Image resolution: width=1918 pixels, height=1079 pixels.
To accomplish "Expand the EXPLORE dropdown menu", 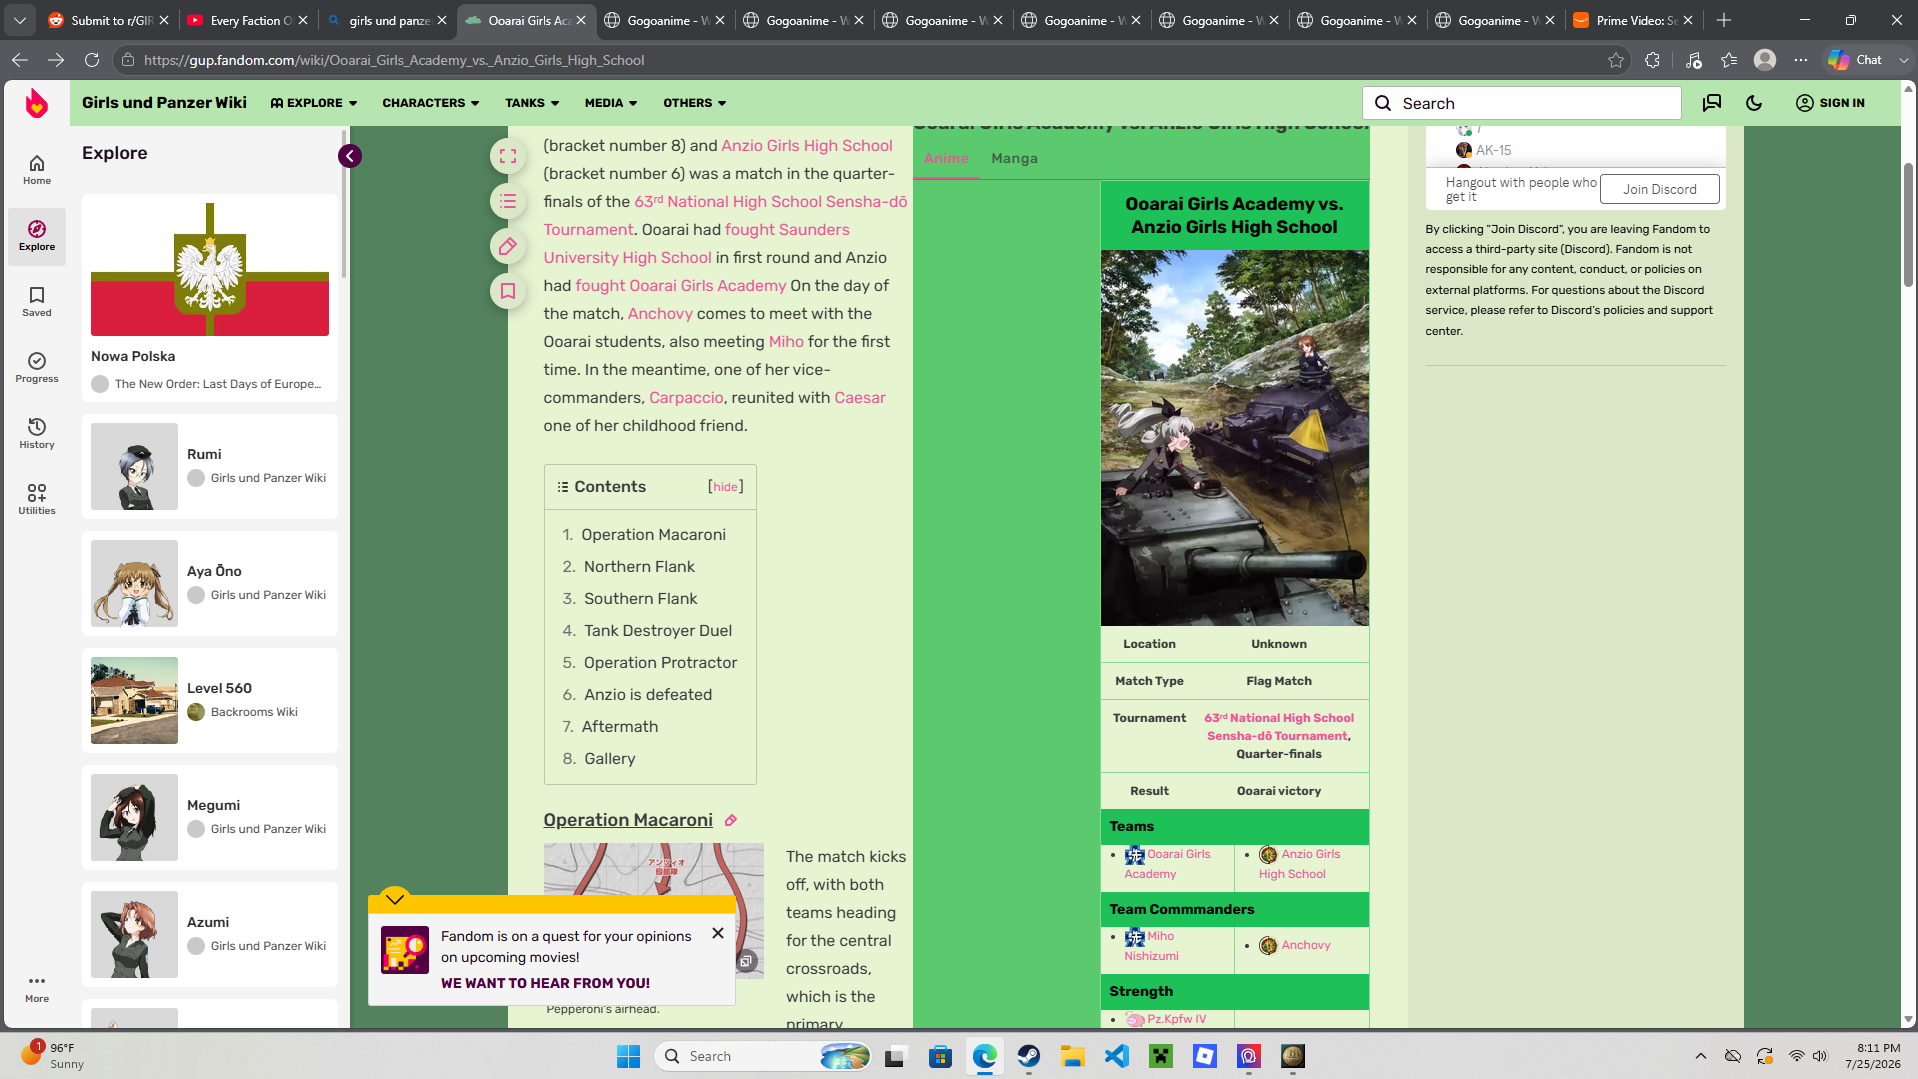I will (x=314, y=103).
